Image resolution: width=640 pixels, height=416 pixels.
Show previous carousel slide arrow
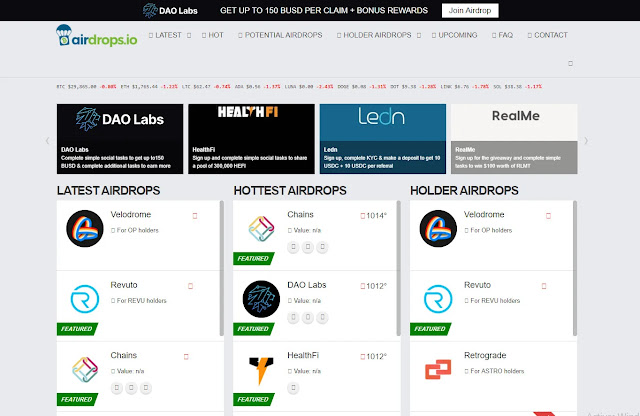pos(47,140)
